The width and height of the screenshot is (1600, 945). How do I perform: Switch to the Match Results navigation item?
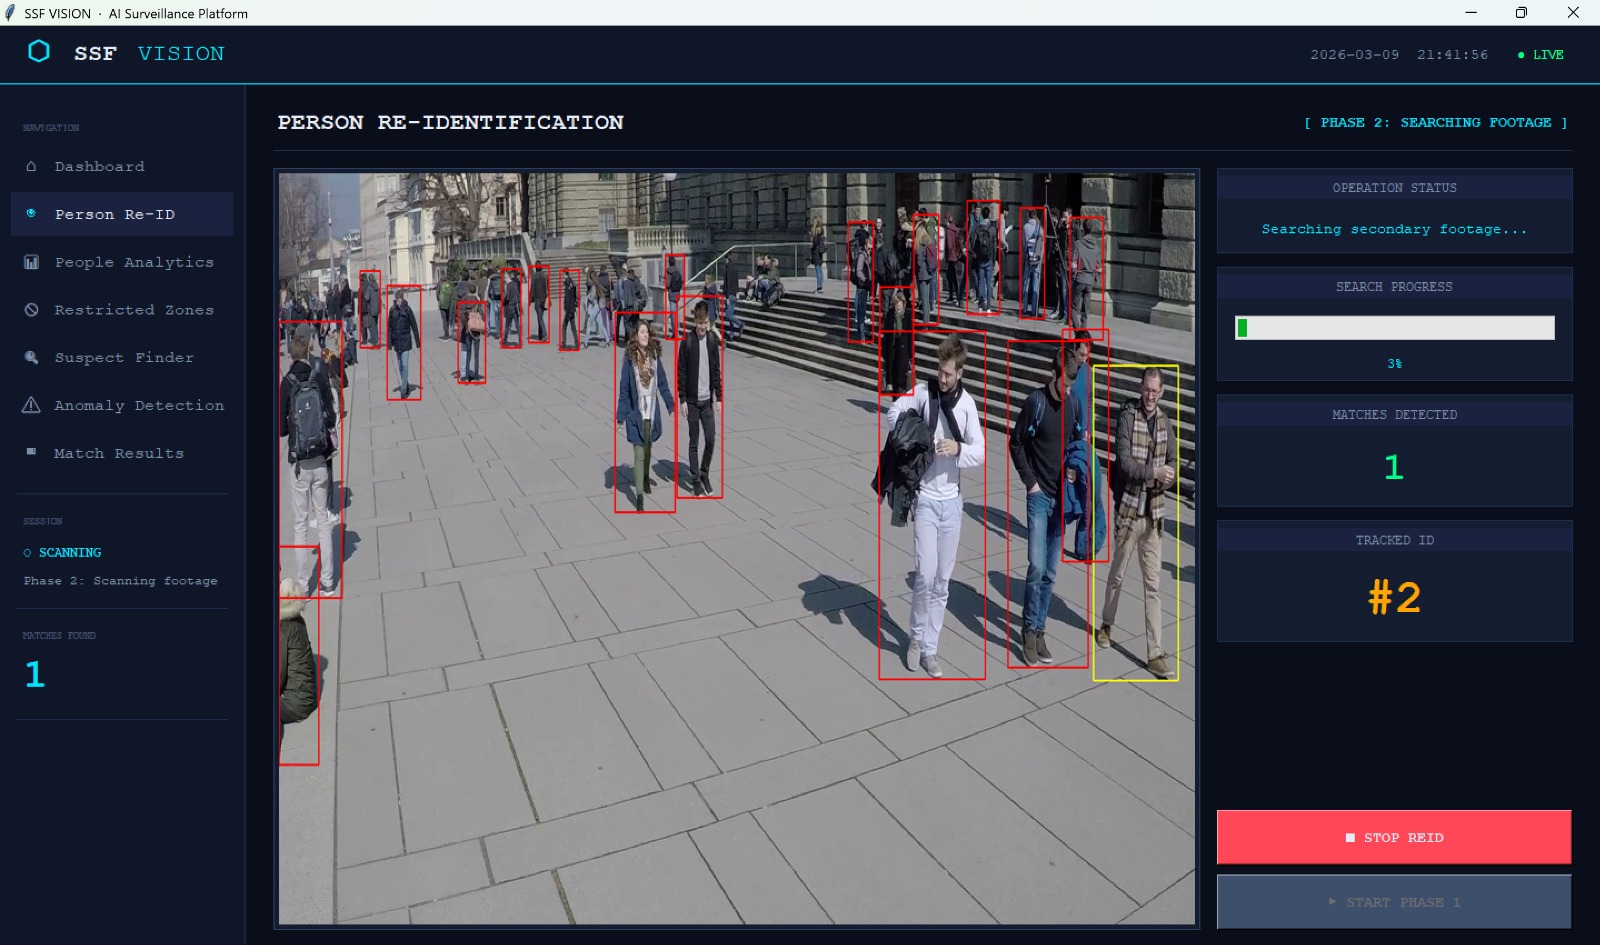[x=117, y=452]
